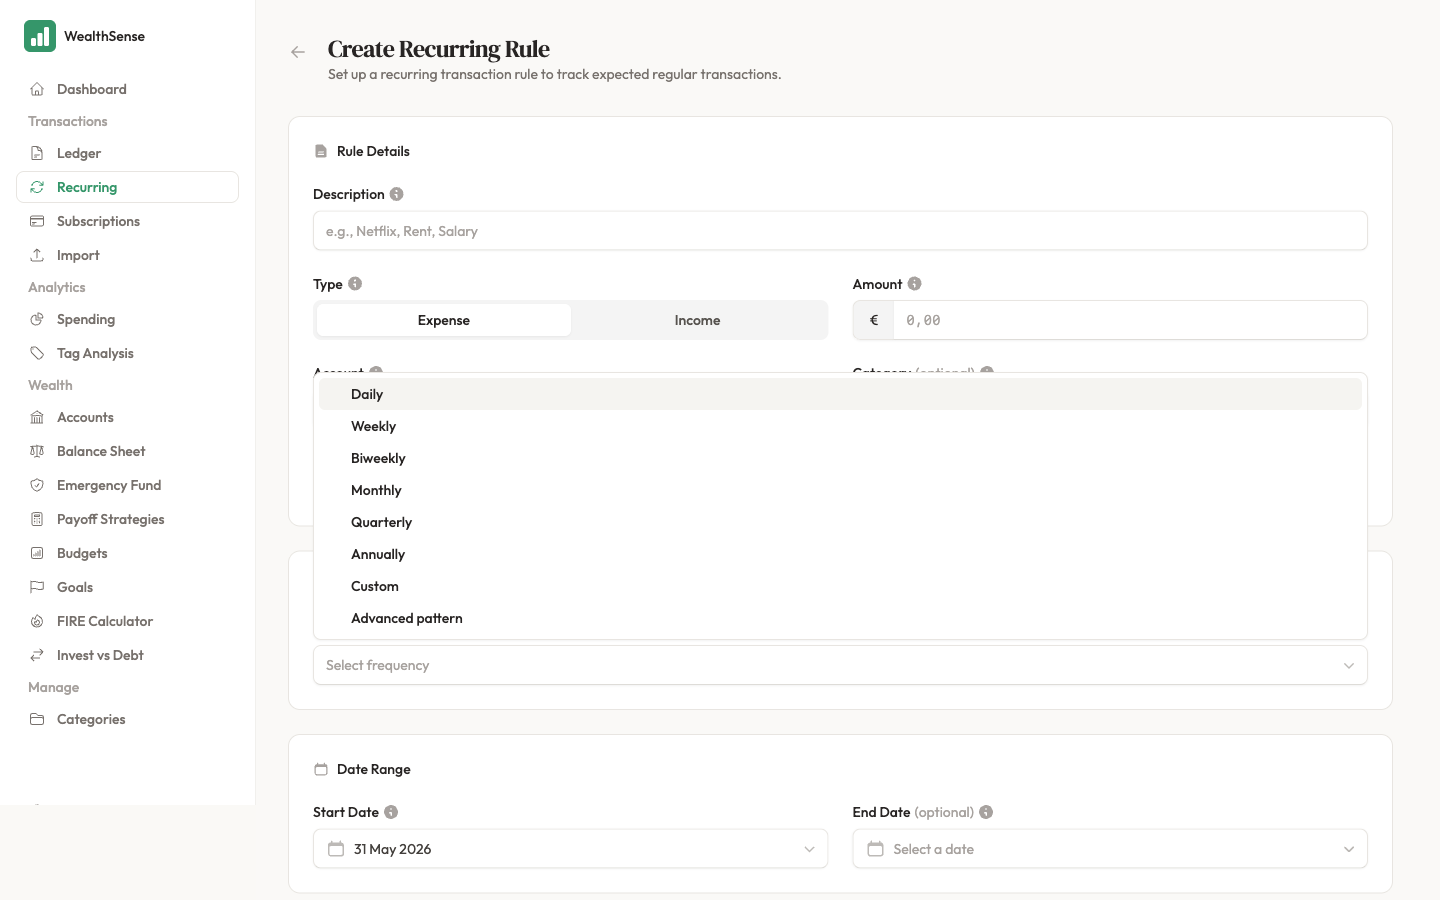Choose Custom from frequency list
Screen dimensions: 1440x900
(x=840, y=586)
